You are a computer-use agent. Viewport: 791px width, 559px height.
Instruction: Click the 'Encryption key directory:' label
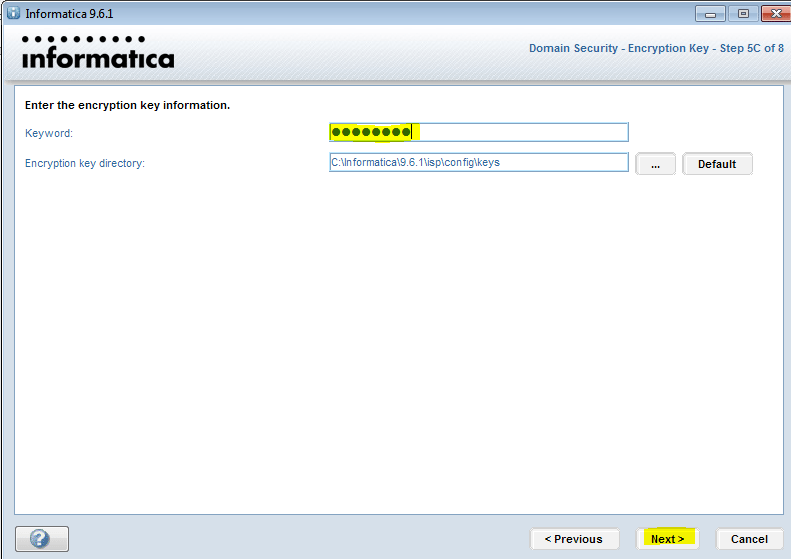coord(85,163)
